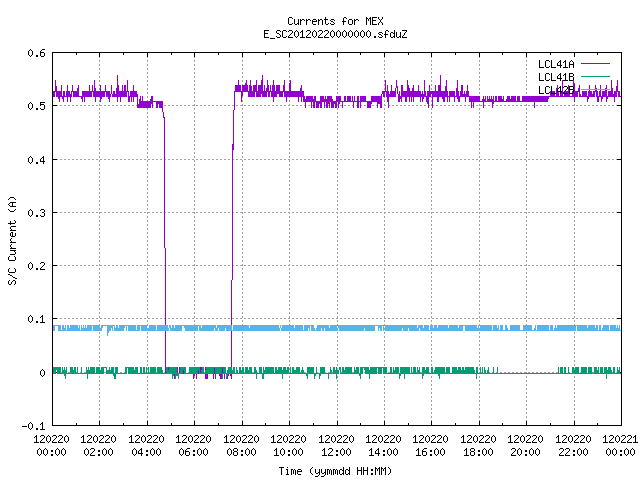Click the '120220 12:00' x-axis tick label
The width and height of the screenshot is (640, 480).
pyautogui.click(x=336, y=446)
